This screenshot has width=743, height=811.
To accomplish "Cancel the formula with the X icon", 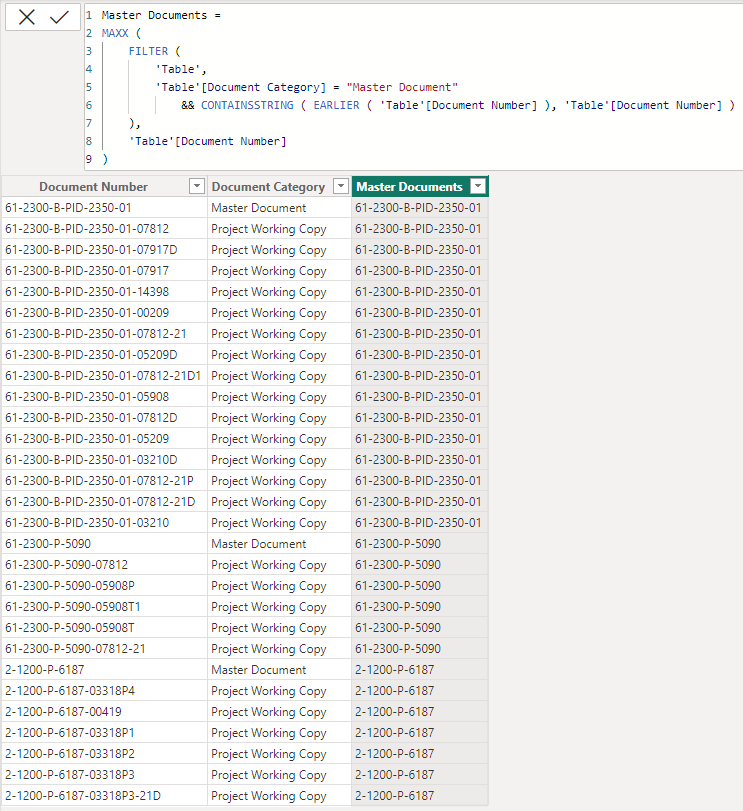I will 26,17.
